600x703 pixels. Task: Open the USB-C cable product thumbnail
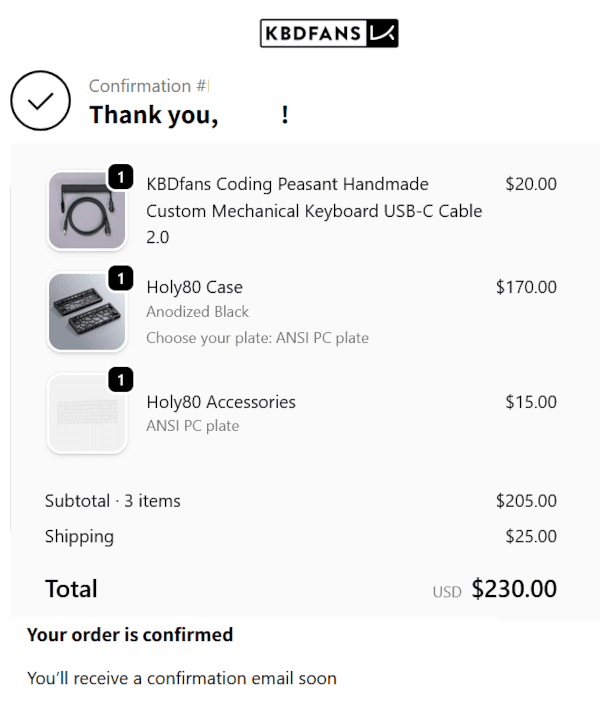click(x=87, y=212)
